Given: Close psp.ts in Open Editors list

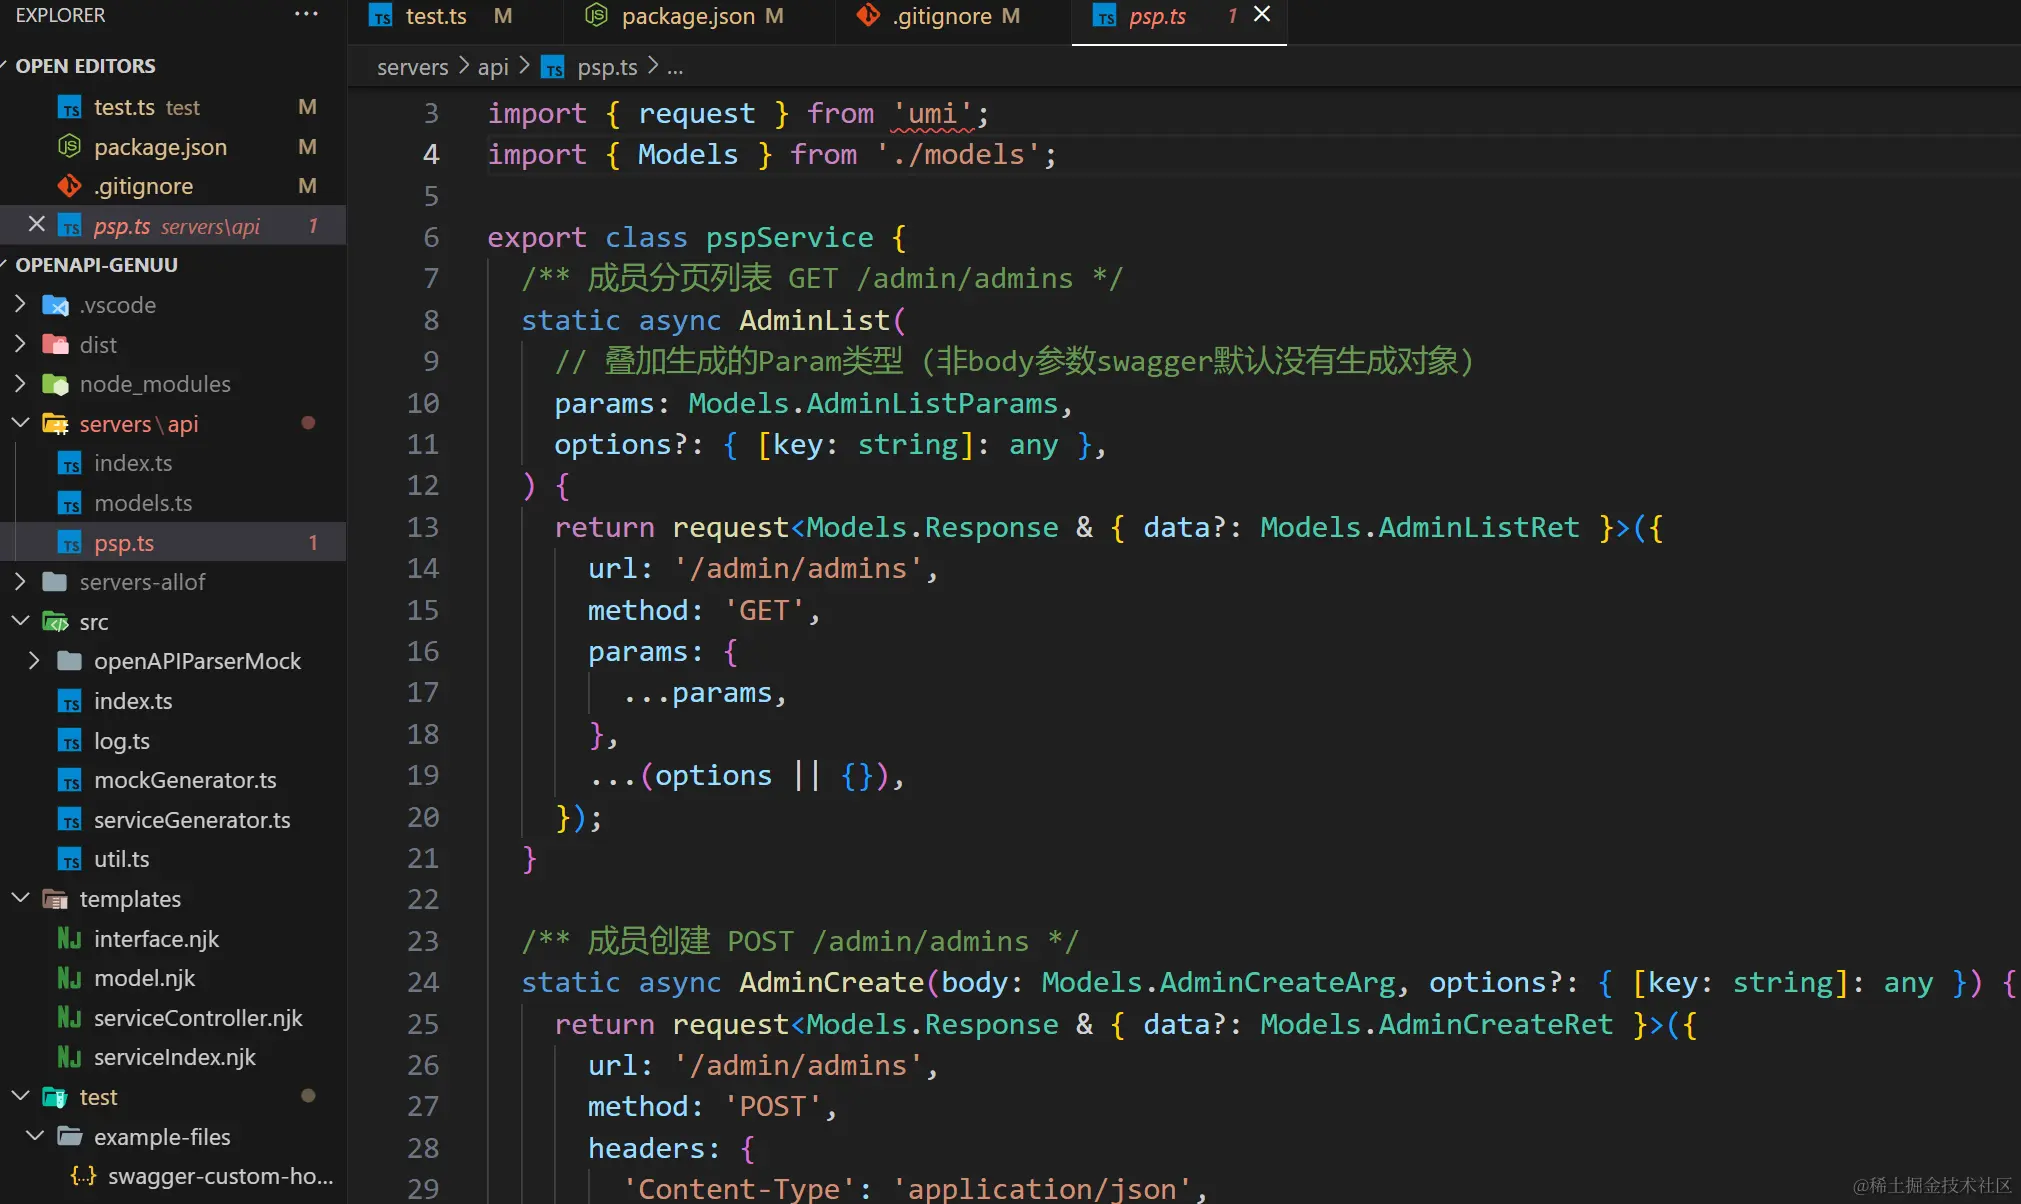Looking at the screenshot, I should pyautogui.click(x=36, y=224).
